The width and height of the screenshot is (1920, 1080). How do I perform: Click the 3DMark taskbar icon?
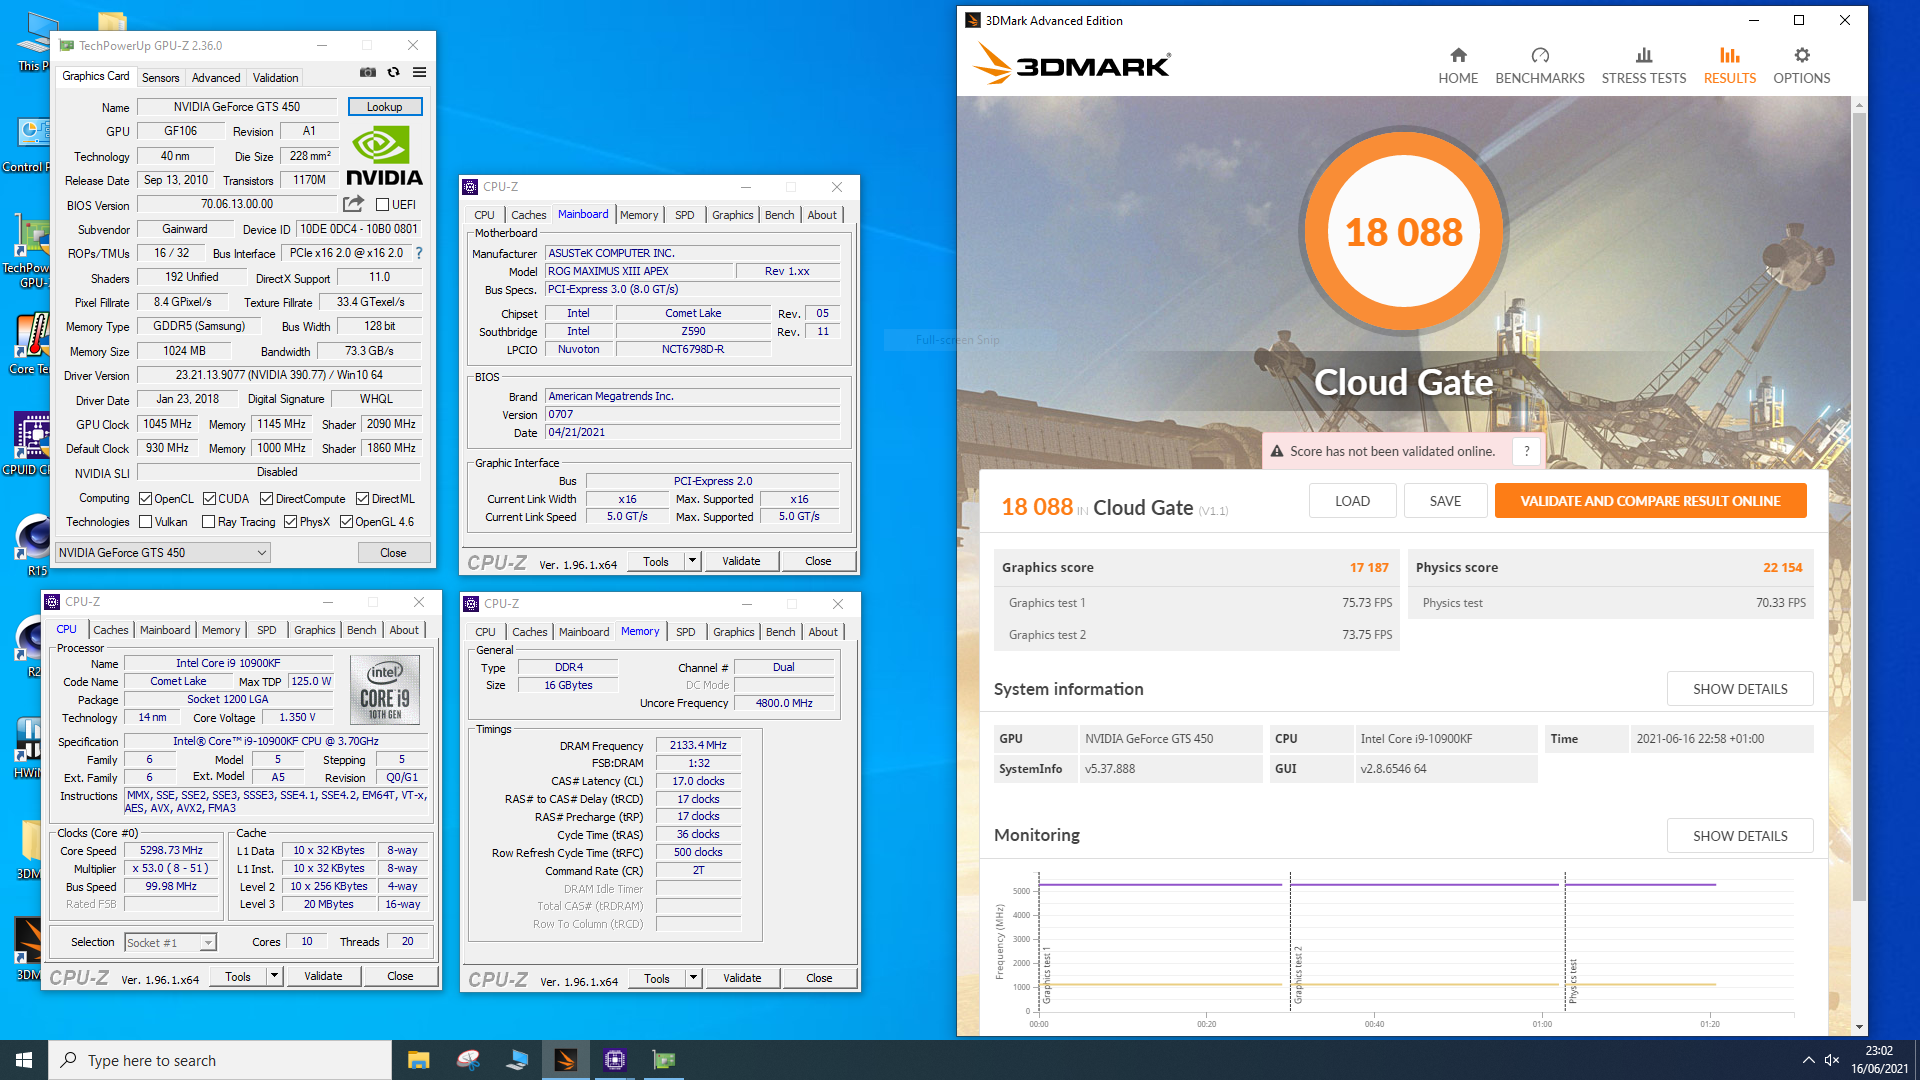pyautogui.click(x=566, y=1060)
